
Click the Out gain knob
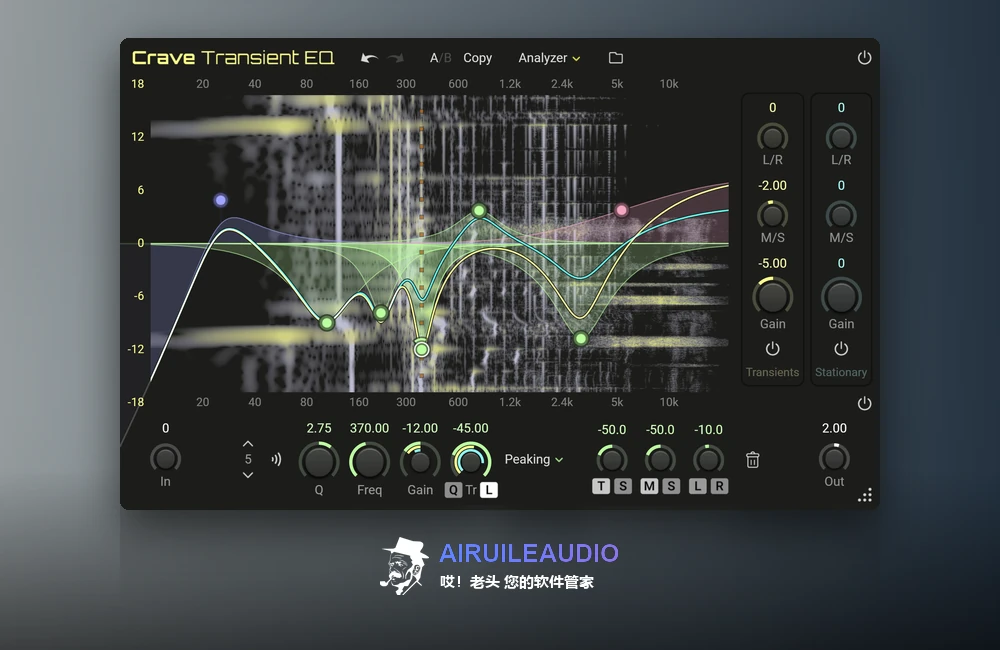pyautogui.click(x=834, y=458)
